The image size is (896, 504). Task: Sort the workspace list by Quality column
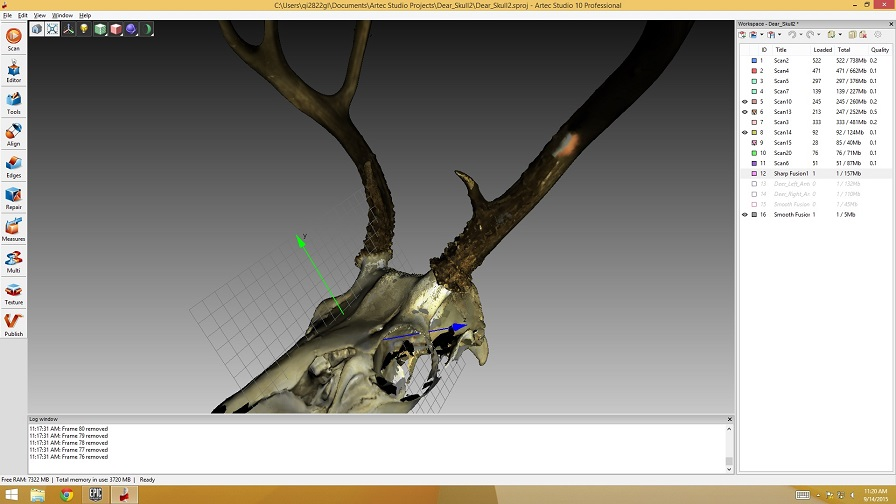(879, 49)
